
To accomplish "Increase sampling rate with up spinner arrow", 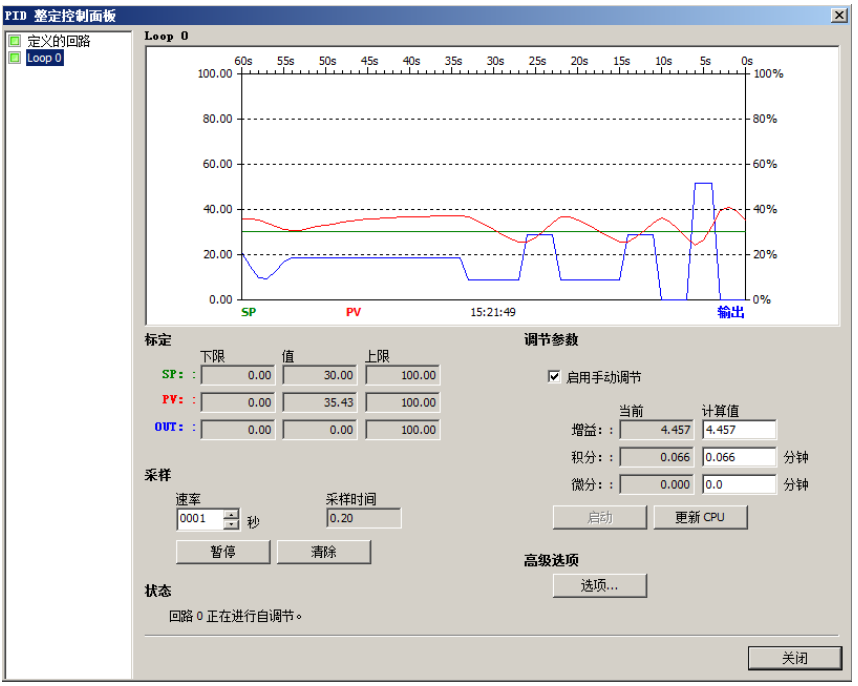I will [231, 515].
